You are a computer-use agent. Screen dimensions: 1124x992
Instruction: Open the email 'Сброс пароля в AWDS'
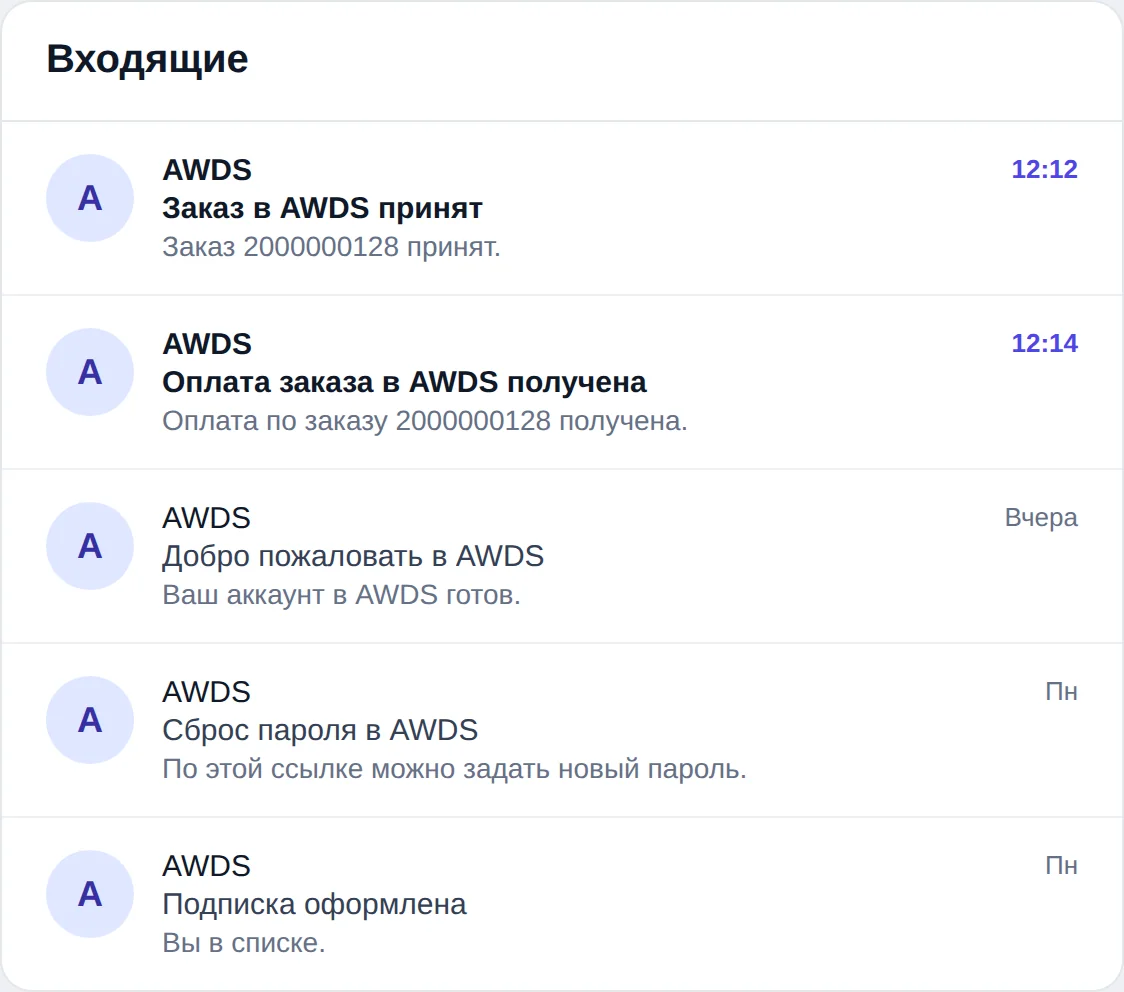point(562,730)
